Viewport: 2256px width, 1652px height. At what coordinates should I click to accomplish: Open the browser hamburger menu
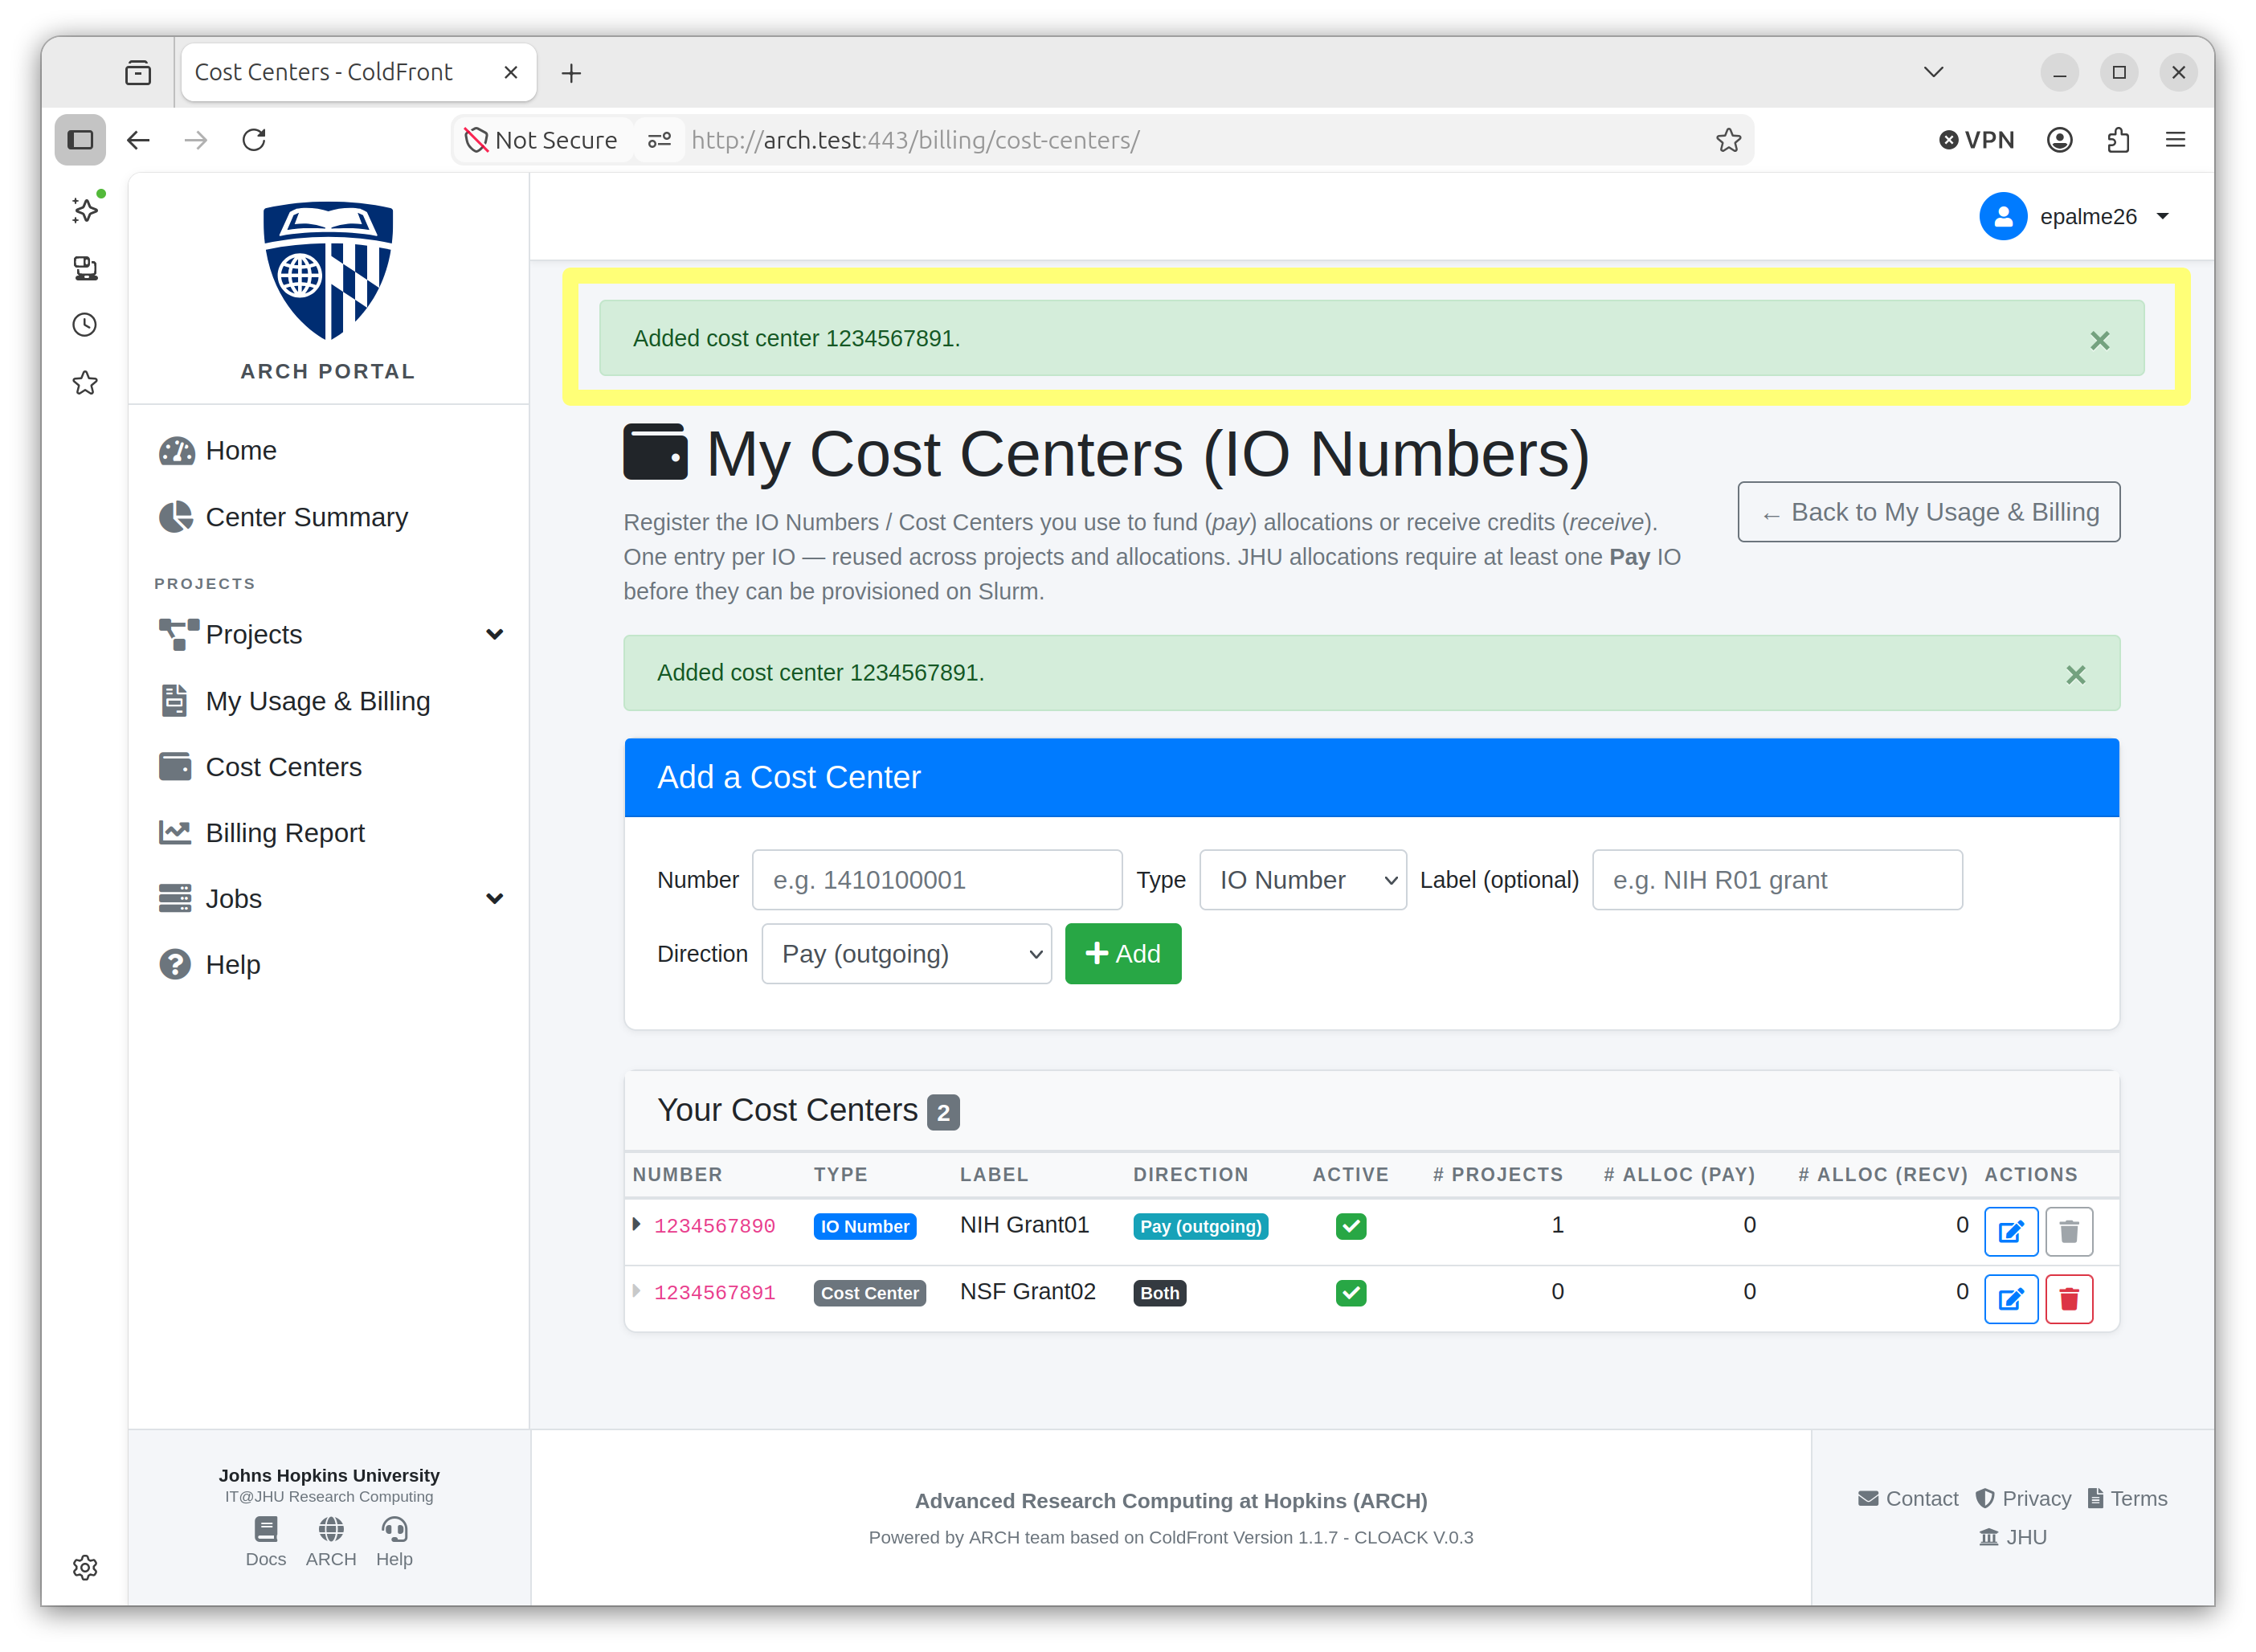coord(2175,140)
